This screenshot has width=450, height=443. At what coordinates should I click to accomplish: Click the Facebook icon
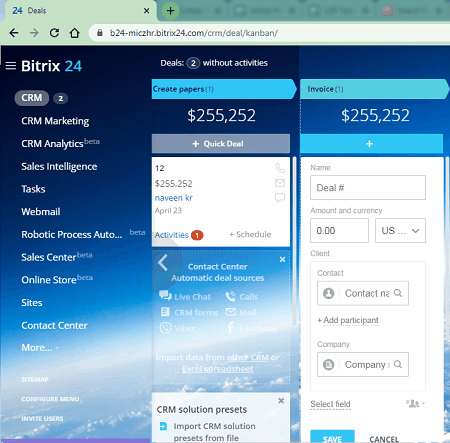230,328
